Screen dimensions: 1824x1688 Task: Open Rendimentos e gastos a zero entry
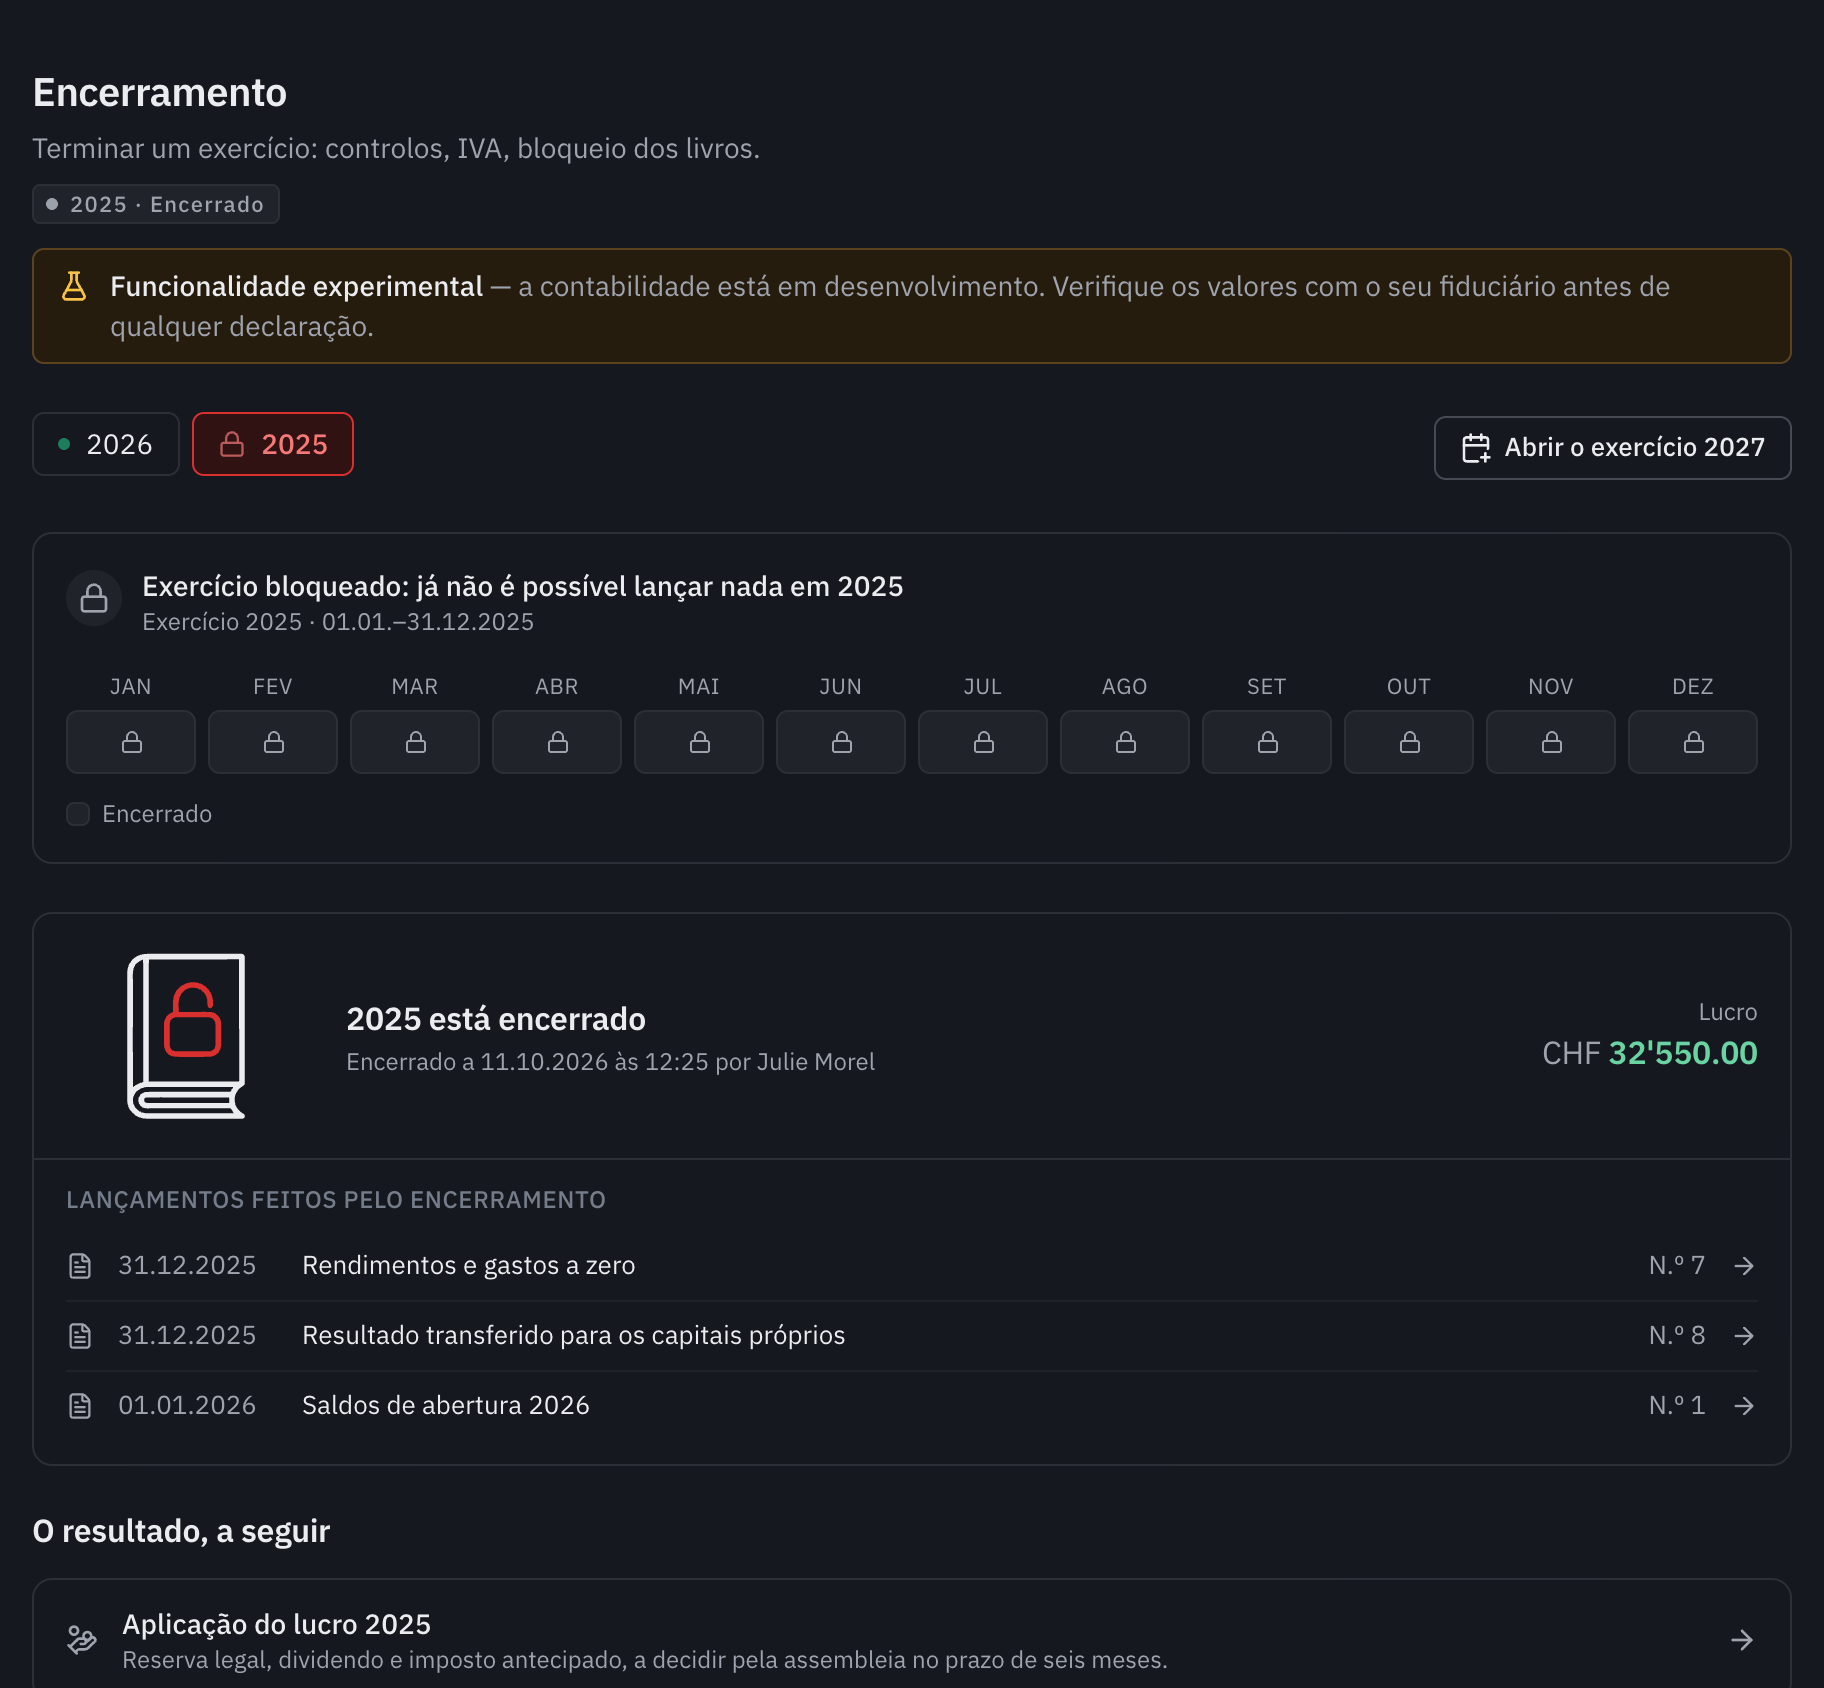click(x=912, y=1266)
